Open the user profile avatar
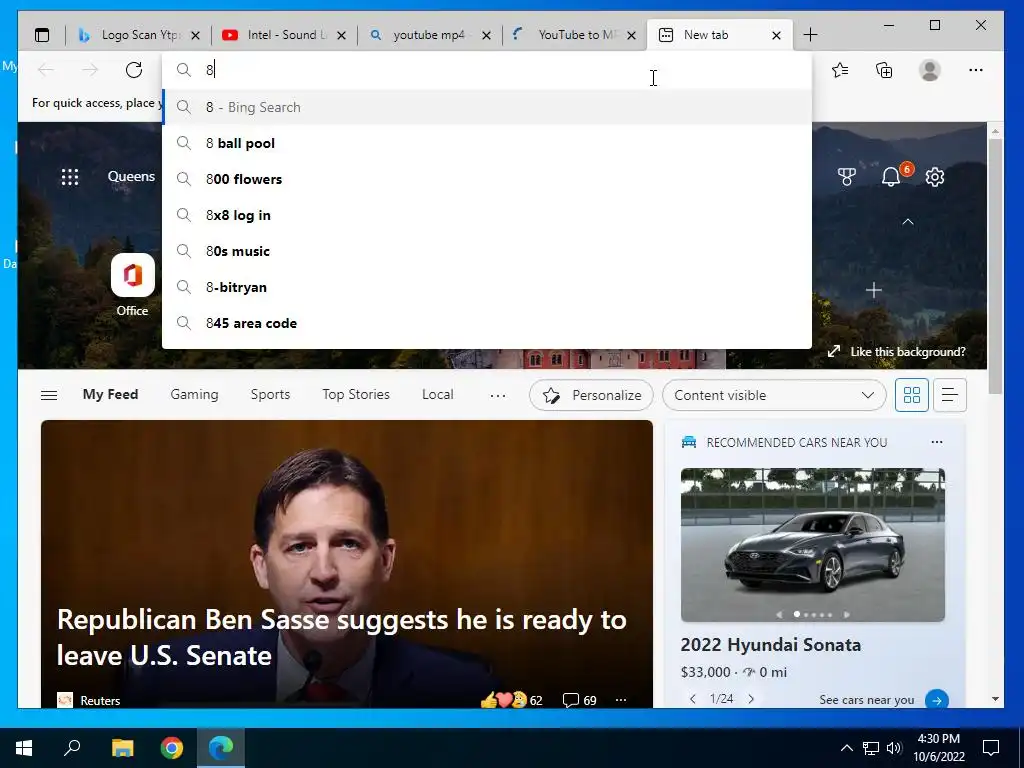This screenshot has height=768, width=1024. pos(929,70)
